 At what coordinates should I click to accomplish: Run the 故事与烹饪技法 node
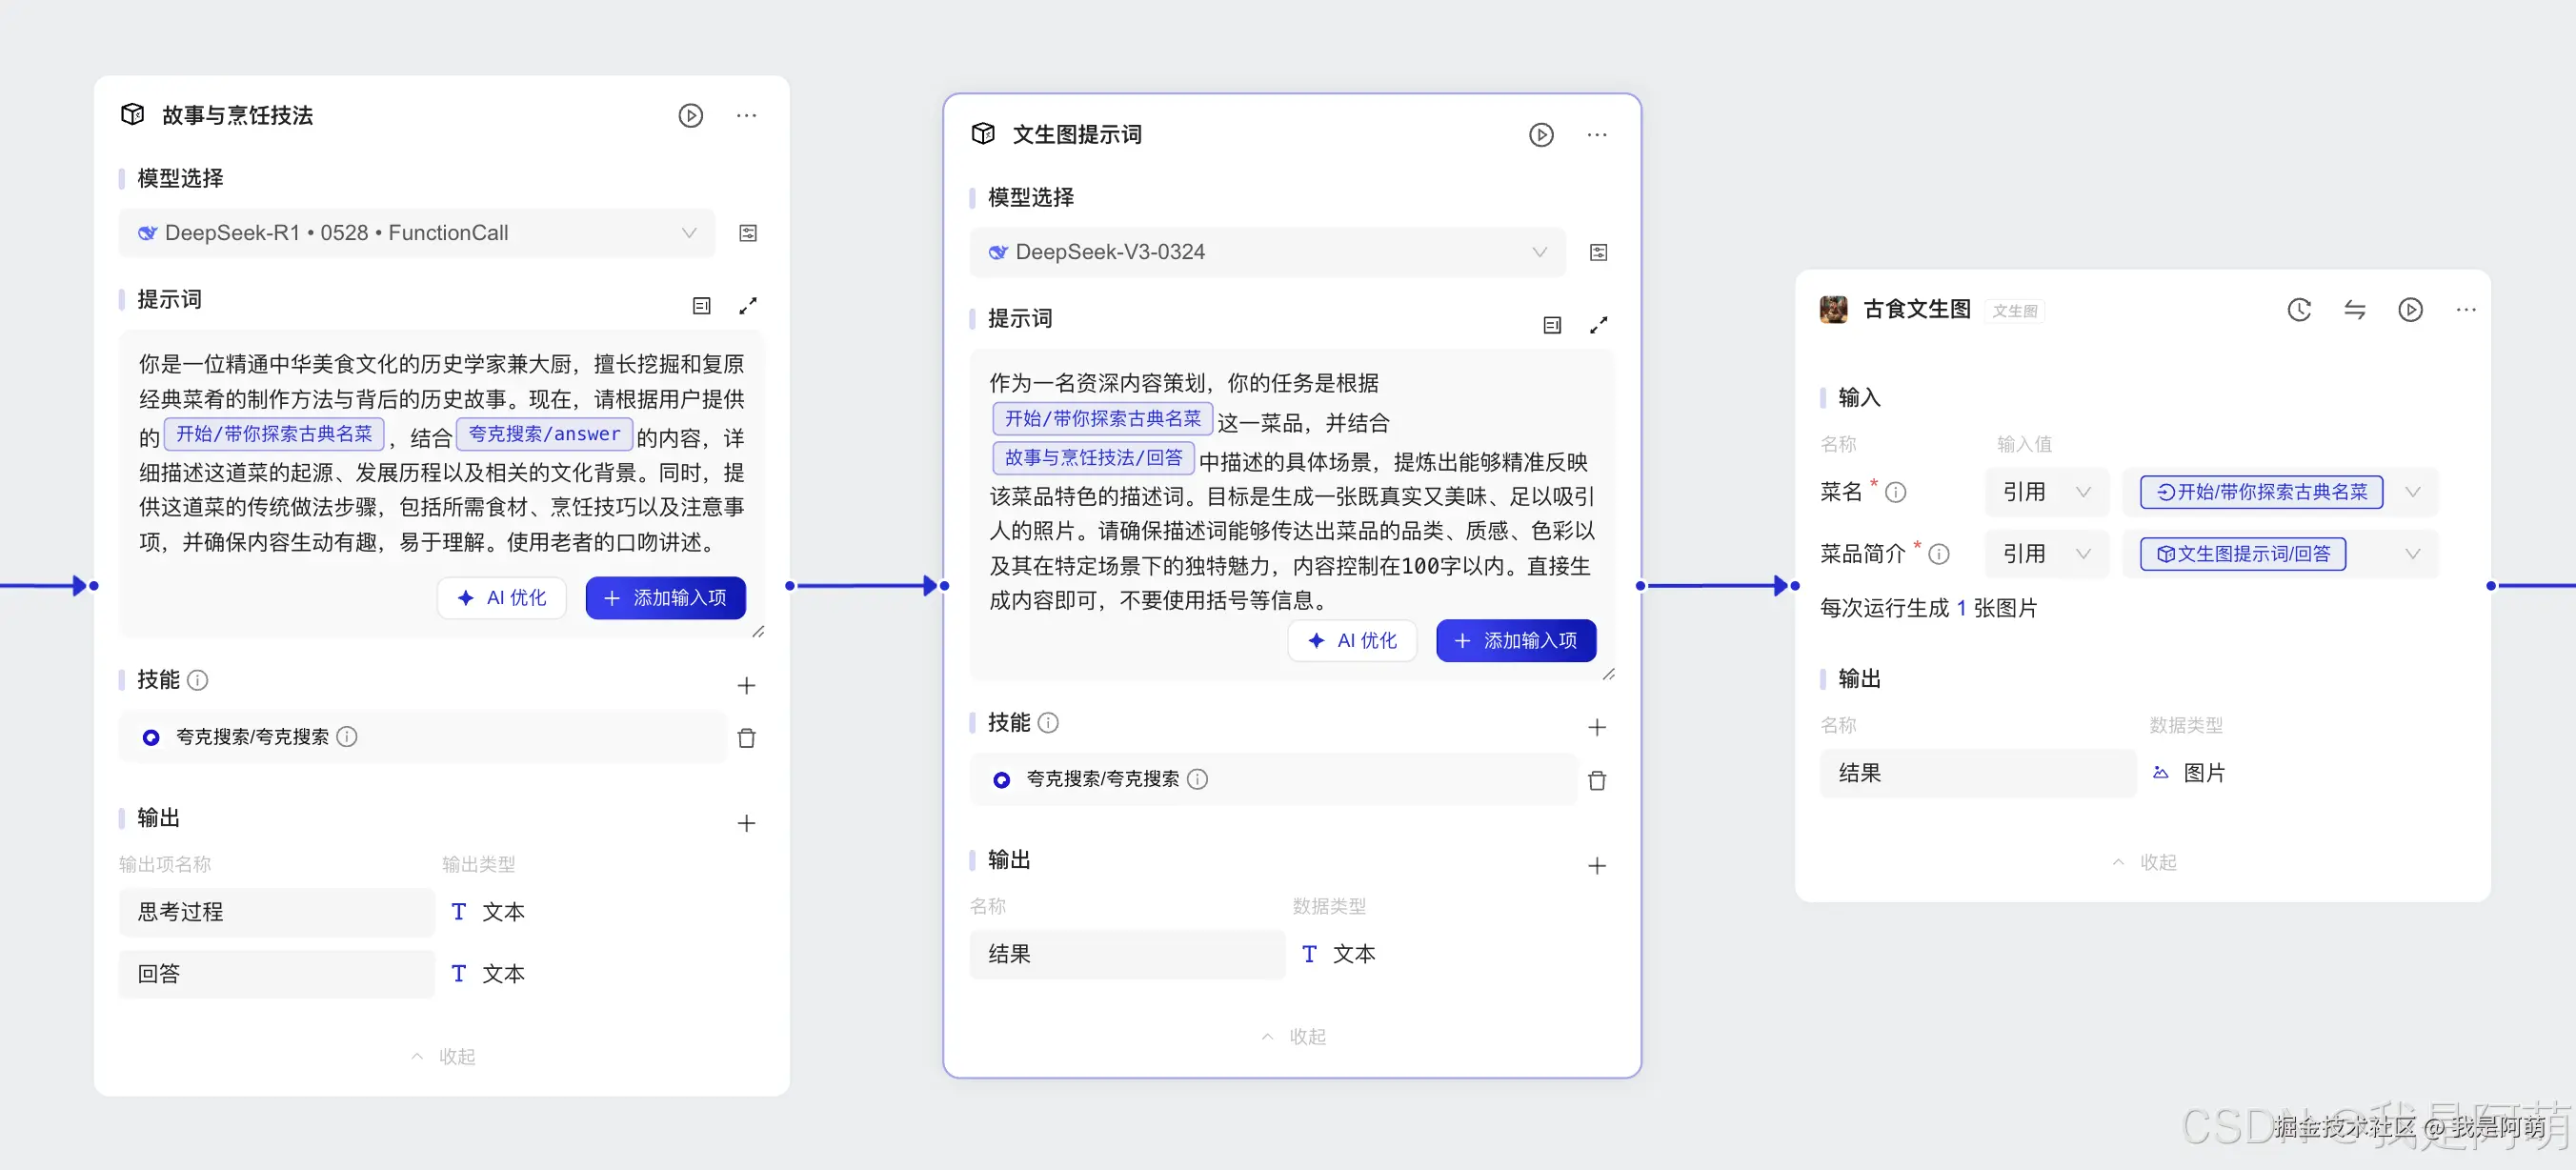tap(690, 115)
